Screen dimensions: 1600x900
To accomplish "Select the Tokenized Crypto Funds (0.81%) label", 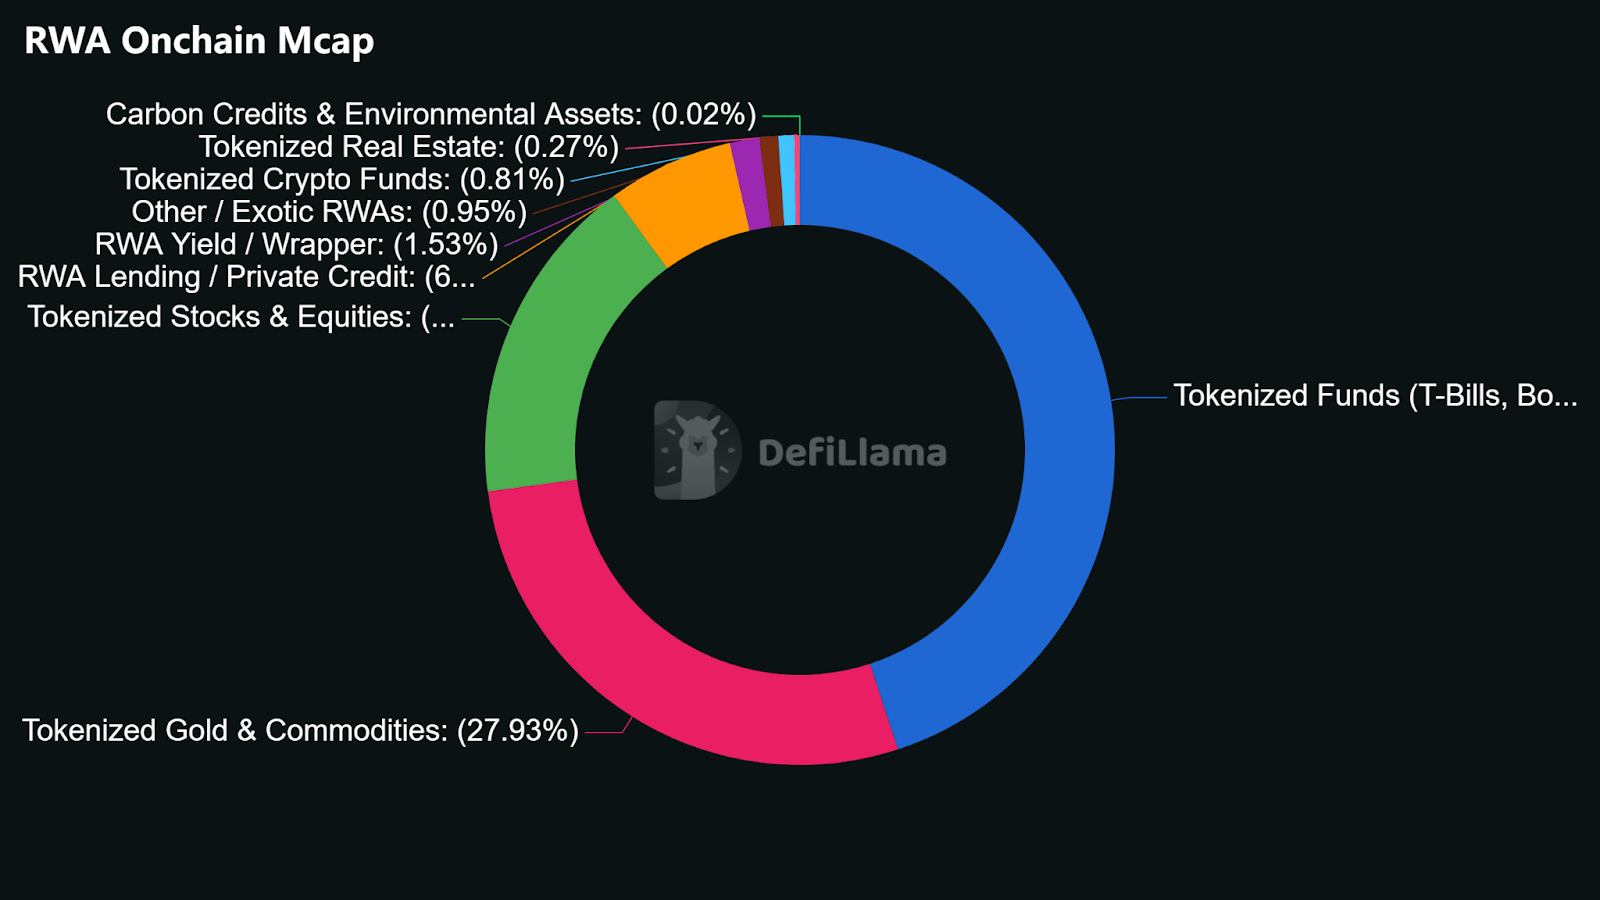I will pyautogui.click(x=342, y=180).
